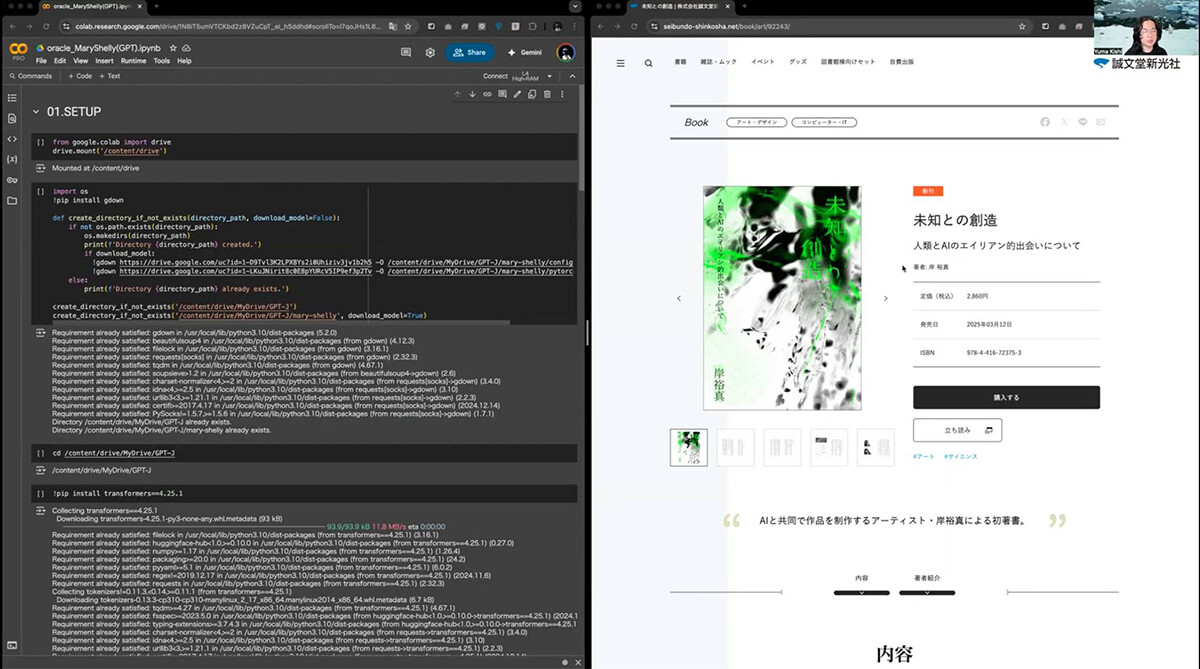This screenshot has height=669, width=1200.
Task: Share the book on X
Action: [x=1064, y=122]
